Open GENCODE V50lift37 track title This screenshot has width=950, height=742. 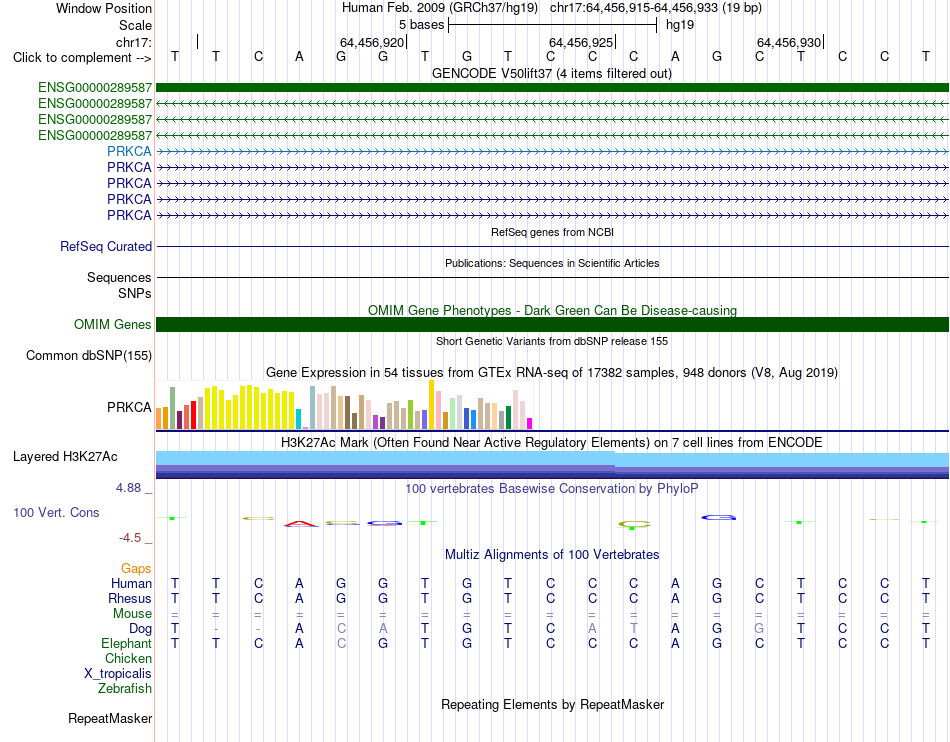tap(551, 73)
